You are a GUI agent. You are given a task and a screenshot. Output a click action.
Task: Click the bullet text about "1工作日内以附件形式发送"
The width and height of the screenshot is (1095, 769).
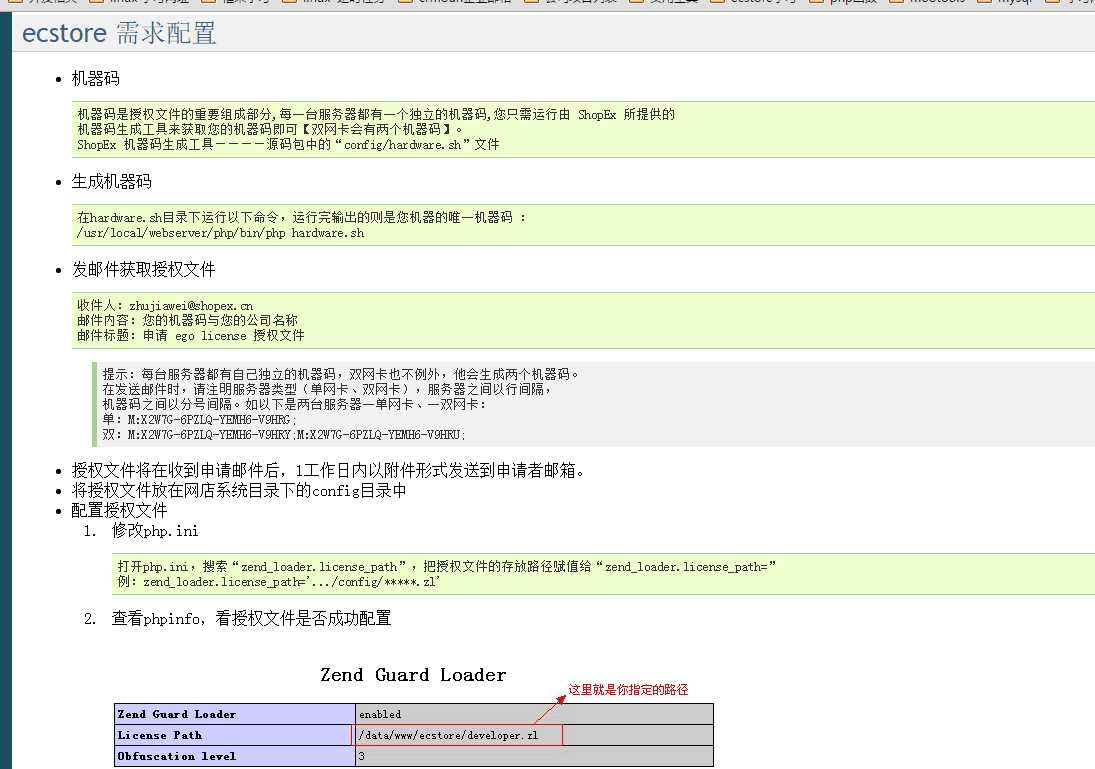pos(328,471)
